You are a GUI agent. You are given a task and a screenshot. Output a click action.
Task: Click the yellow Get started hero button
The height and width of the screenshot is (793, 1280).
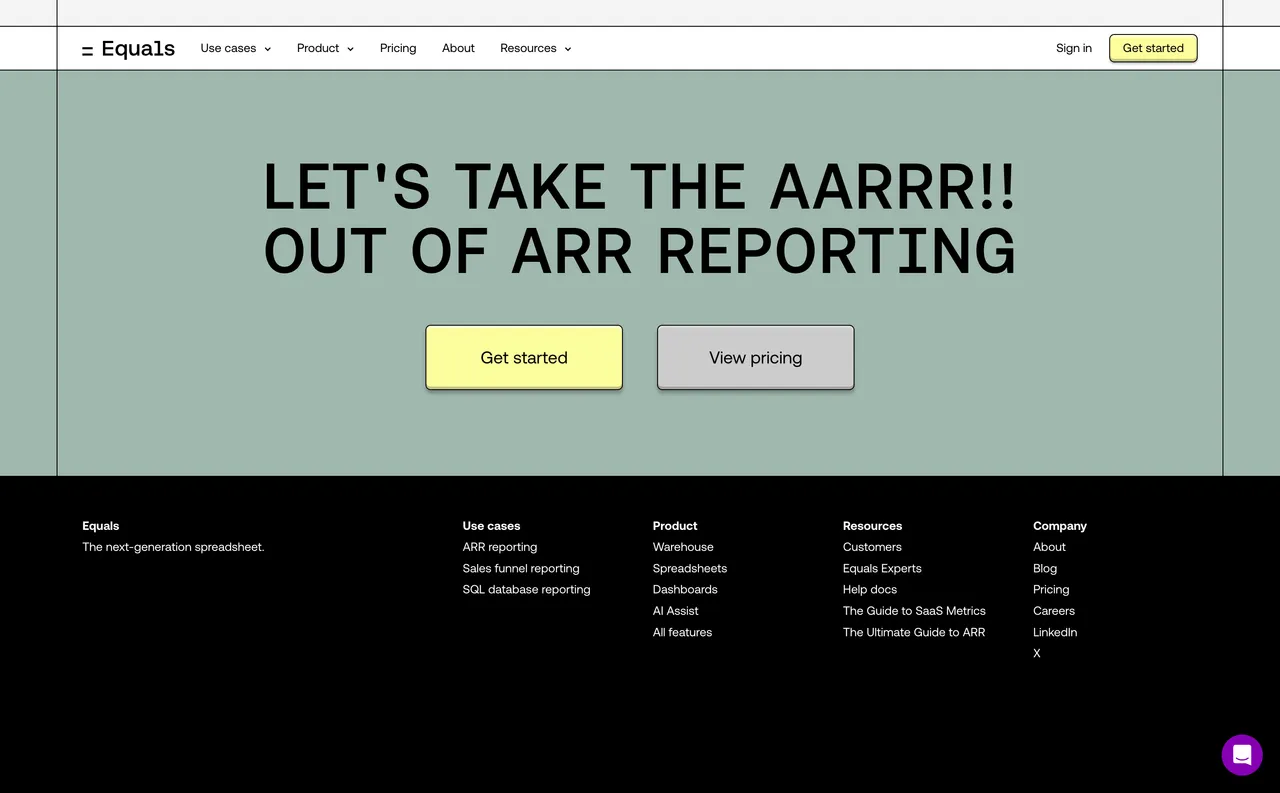(524, 357)
